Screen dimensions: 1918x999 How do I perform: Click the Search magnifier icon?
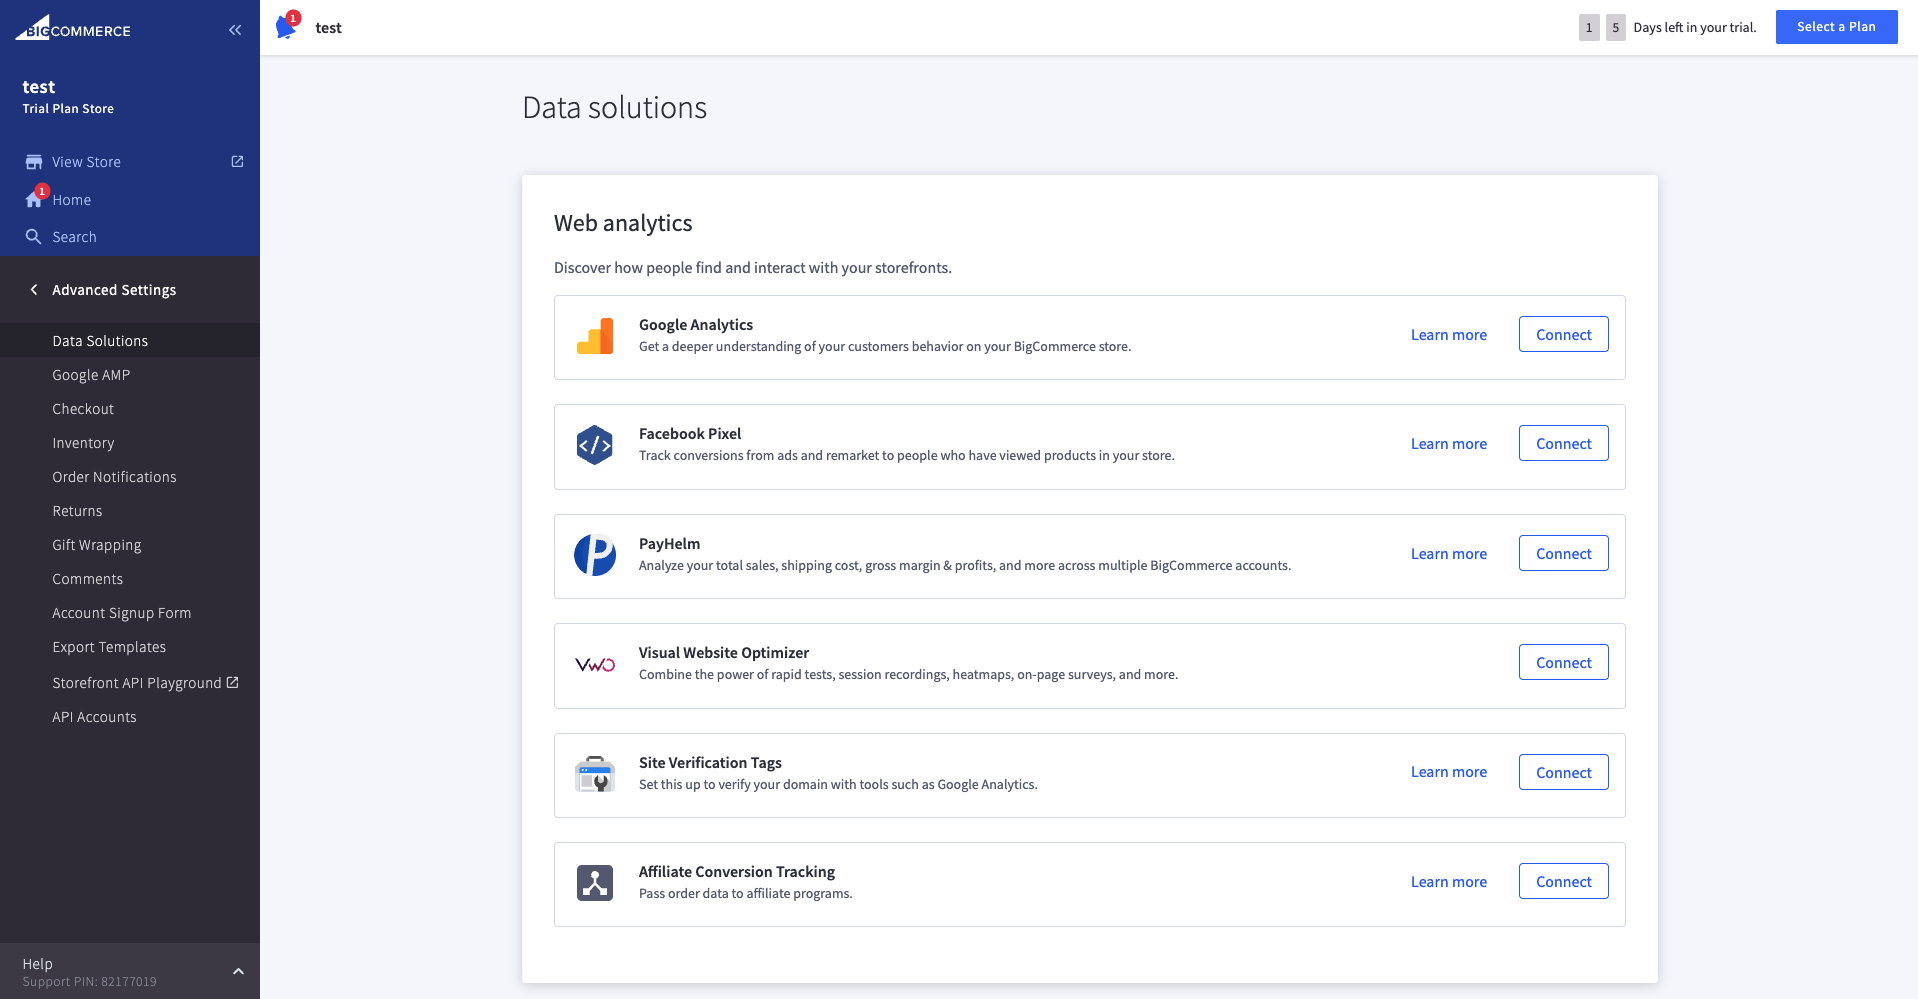34,237
